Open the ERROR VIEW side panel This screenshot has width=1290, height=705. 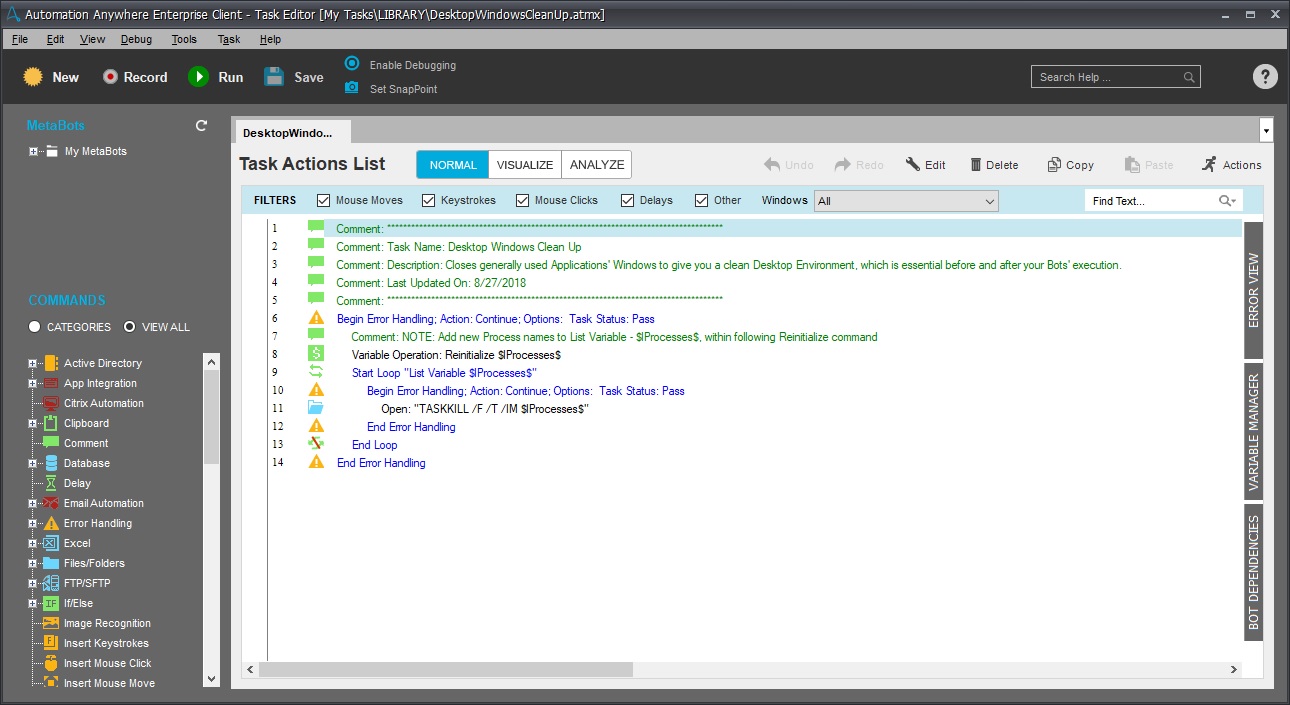point(1253,290)
